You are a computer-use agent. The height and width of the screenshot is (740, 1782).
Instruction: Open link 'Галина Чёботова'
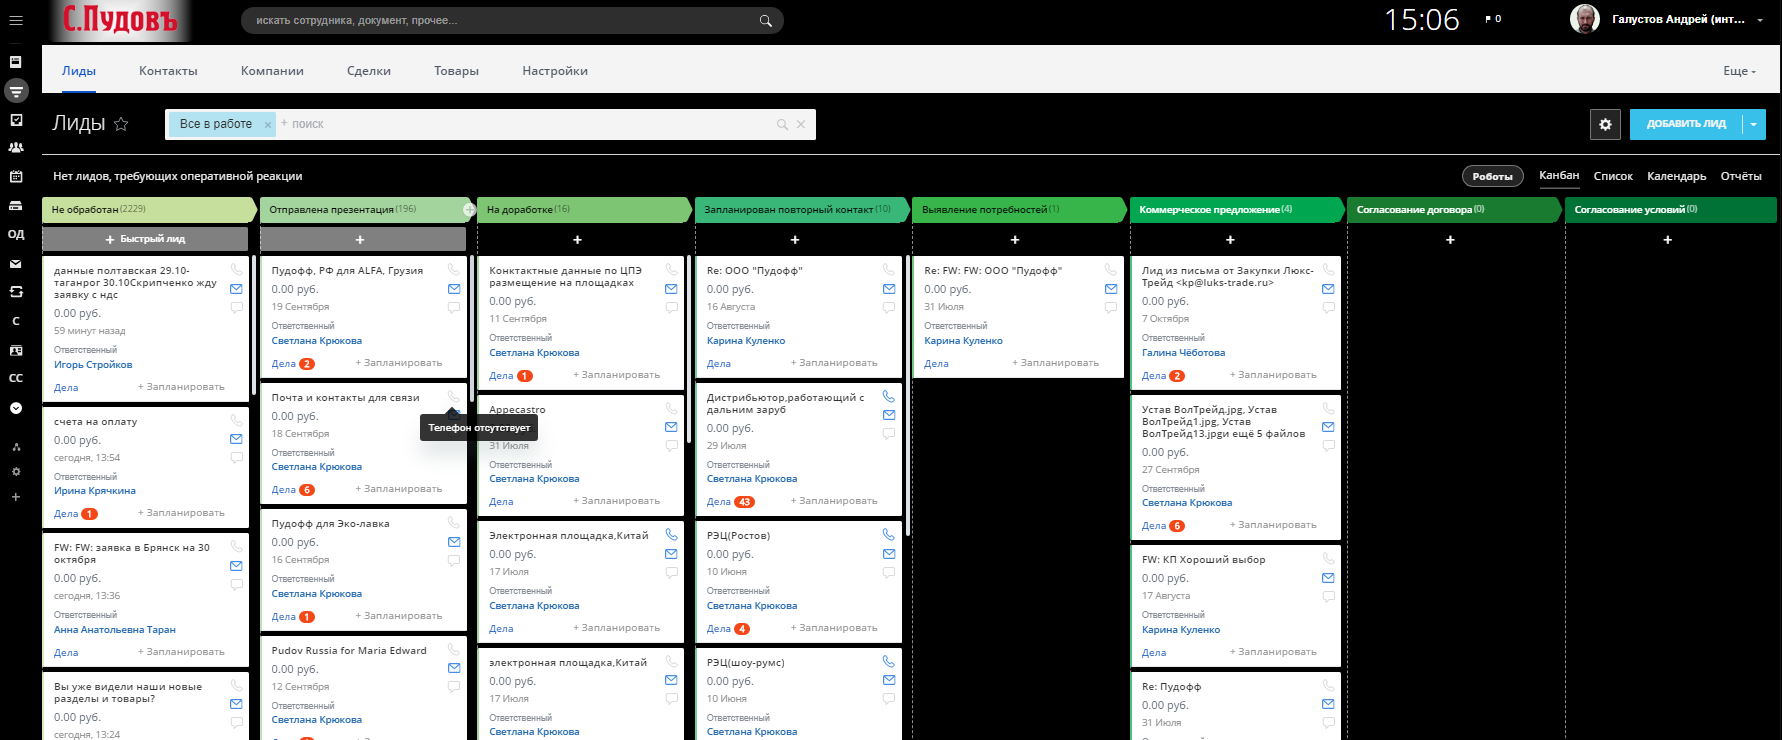point(1183,353)
